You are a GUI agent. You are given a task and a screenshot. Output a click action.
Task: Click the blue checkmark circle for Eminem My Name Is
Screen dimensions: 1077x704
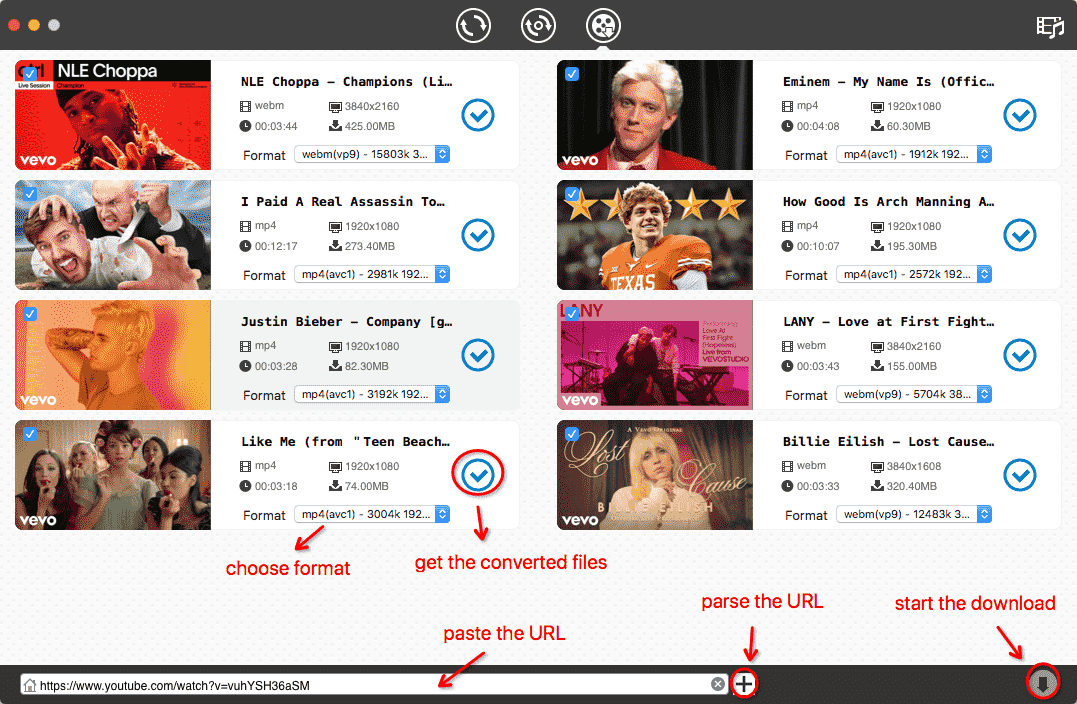[x=1020, y=115]
